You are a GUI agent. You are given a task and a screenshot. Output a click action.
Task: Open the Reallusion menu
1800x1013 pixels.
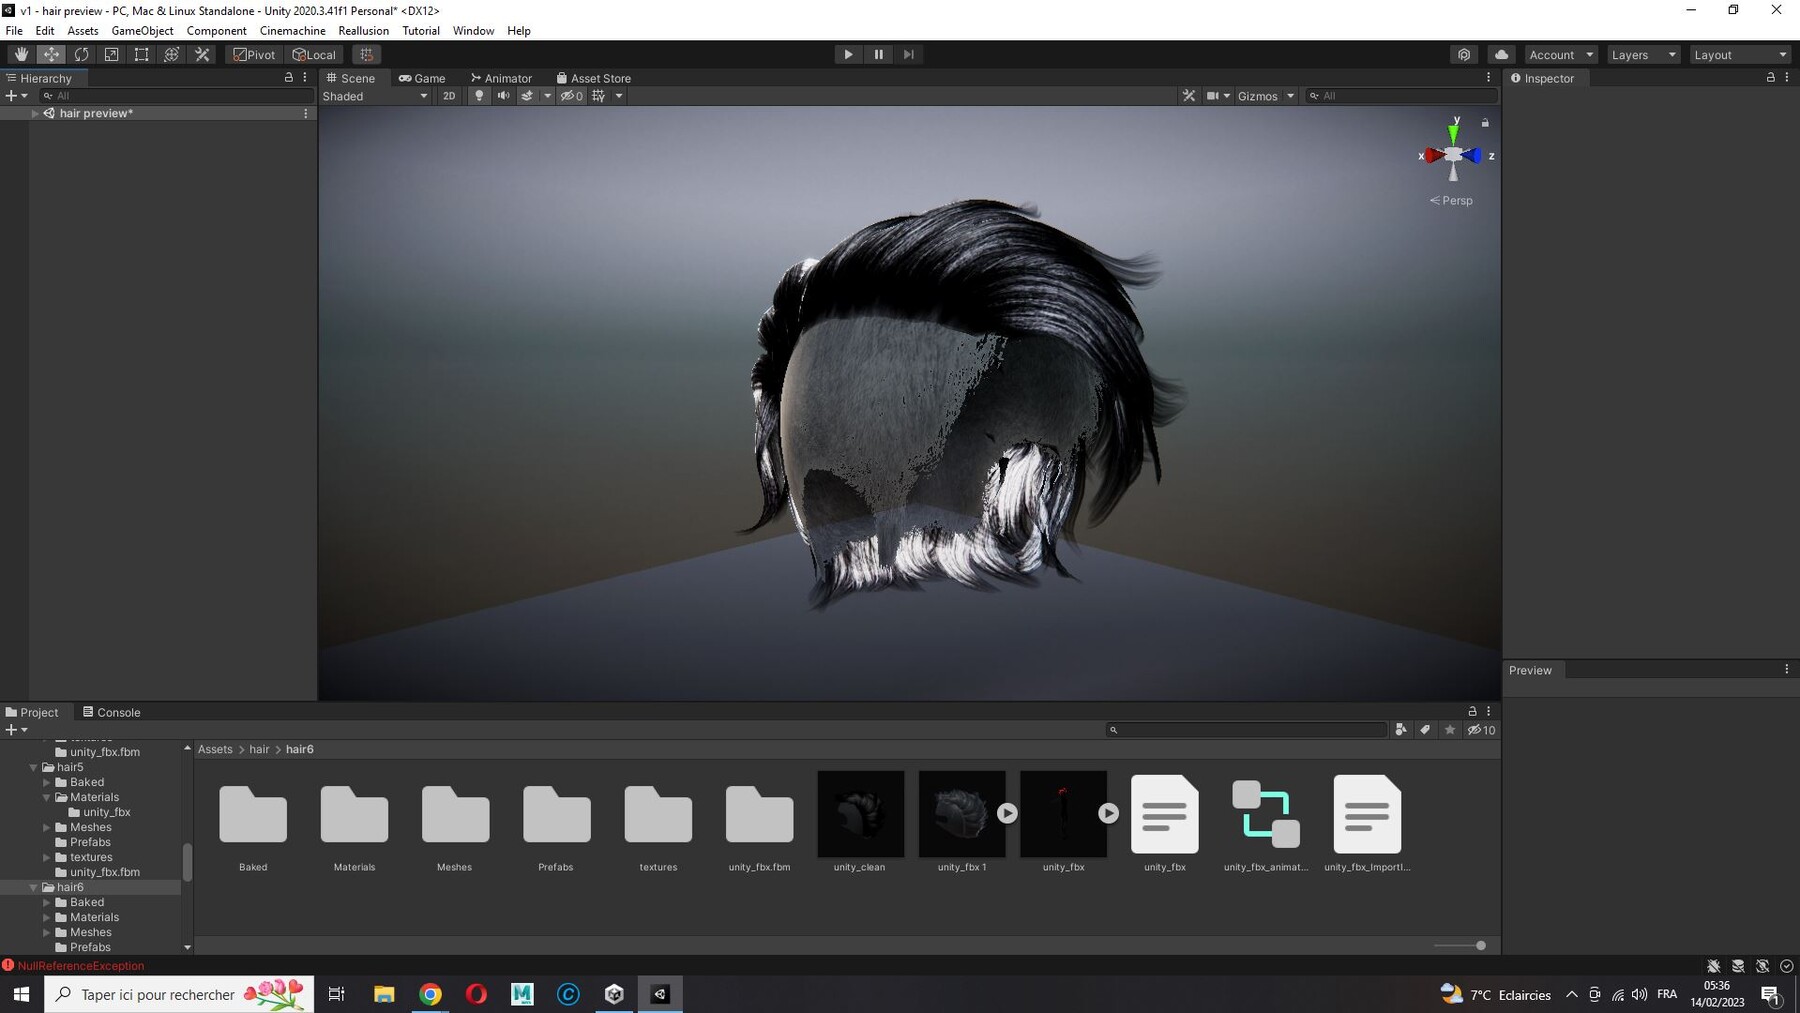click(363, 30)
